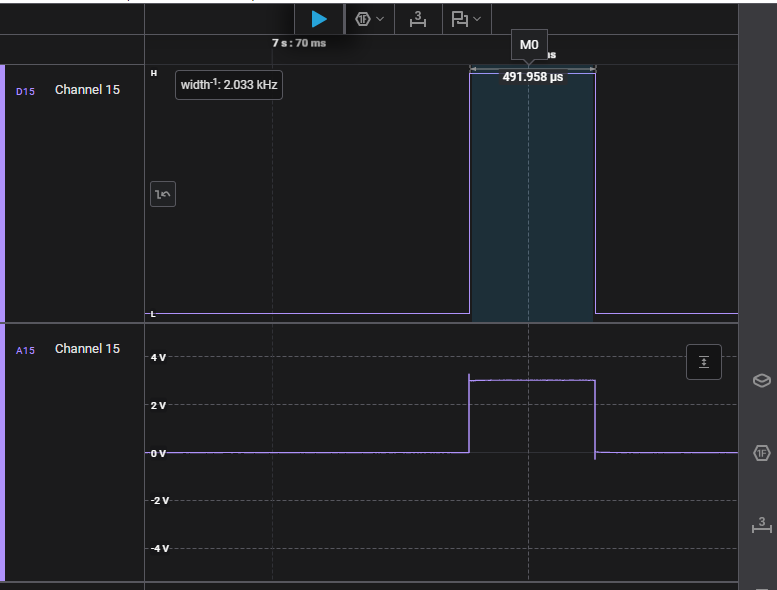Image resolution: width=777 pixels, height=590 pixels.
Task: Click the -4 V axis label
Action: 160,549
